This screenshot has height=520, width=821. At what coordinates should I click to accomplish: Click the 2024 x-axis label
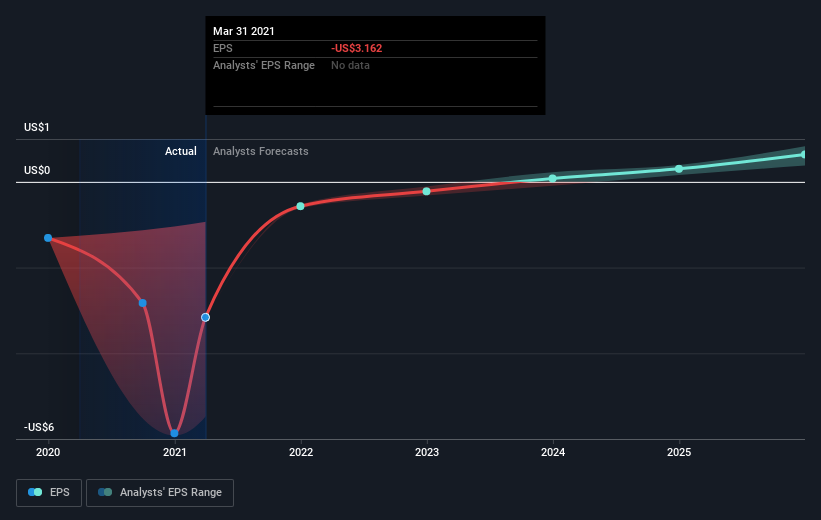pyautogui.click(x=553, y=452)
